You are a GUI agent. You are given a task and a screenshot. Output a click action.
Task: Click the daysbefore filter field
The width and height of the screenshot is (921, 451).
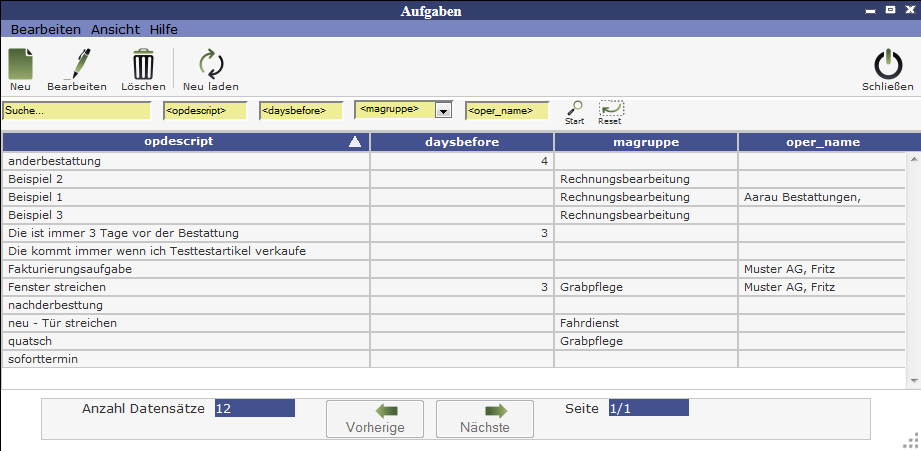click(300, 110)
